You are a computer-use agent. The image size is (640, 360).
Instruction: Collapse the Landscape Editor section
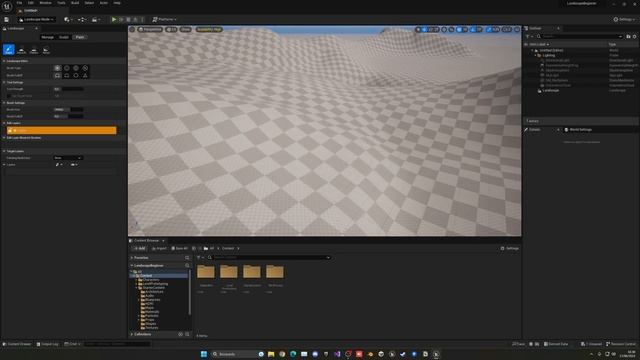4,61
